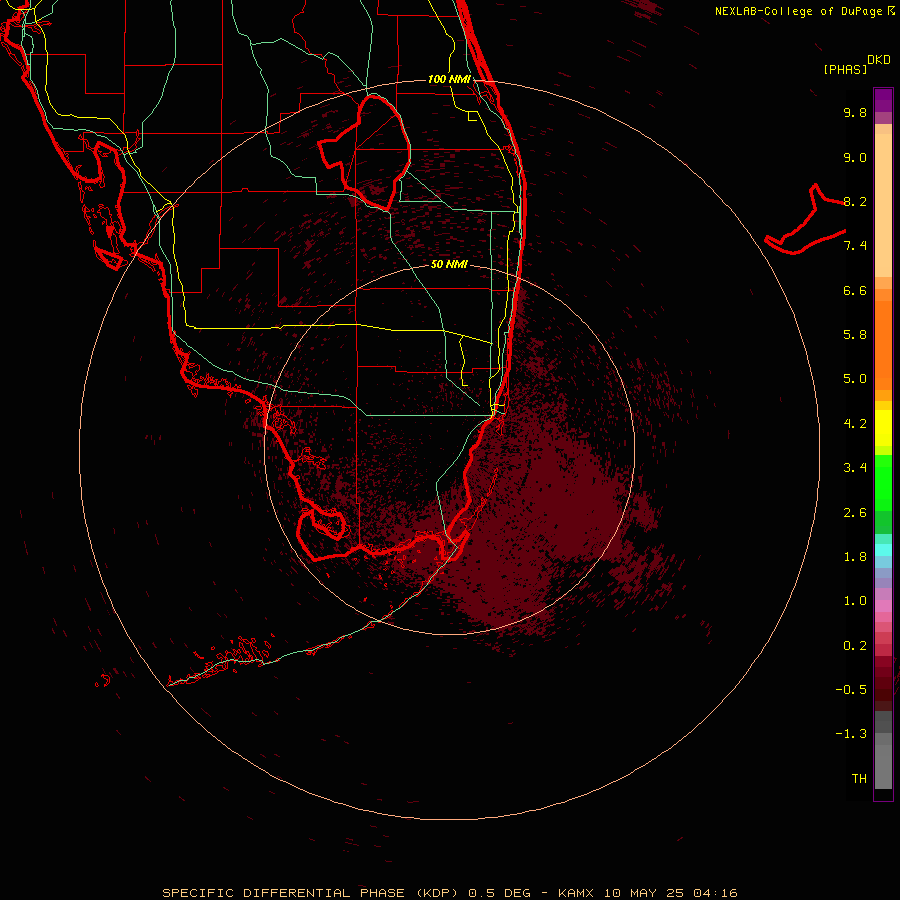Viewport: 900px width, 900px height.
Task: Click the product title caption at bottom
Action: (449, 893)
